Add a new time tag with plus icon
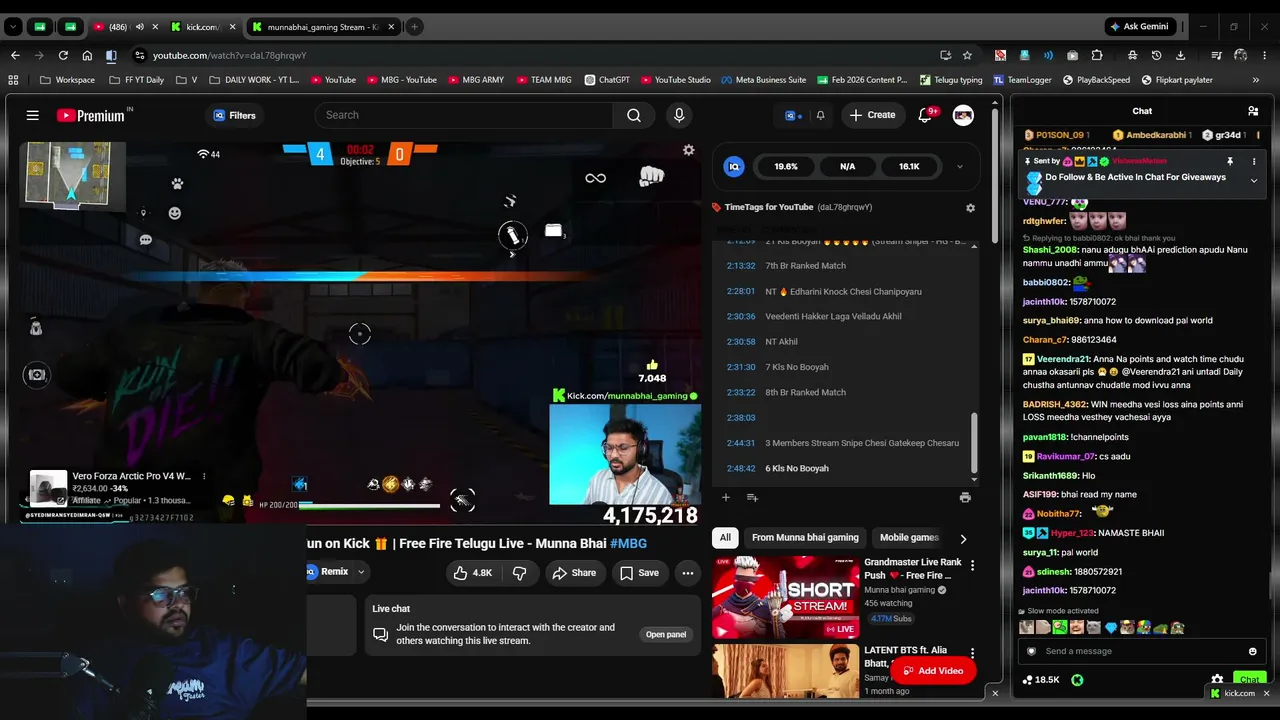Screen dimensions: 1280x720 [726, 497]
